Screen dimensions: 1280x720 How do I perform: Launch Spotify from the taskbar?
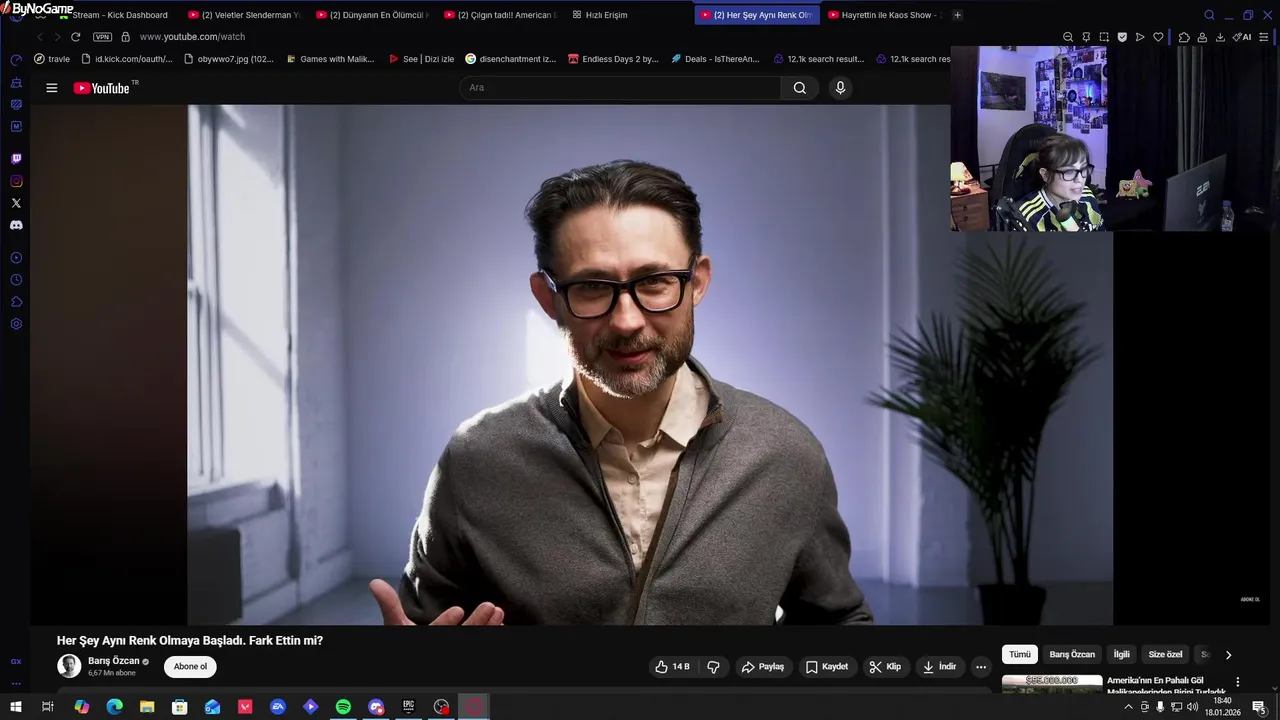pos(343,707)
